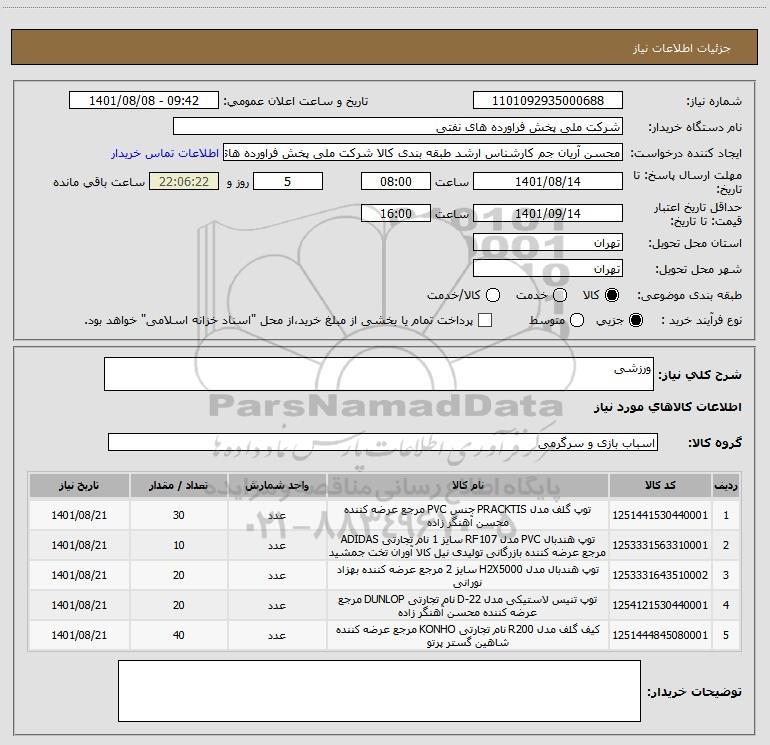
Task: Click the price validity date 1401/09/14
Action: pyautogui.click(x=548, y=213)
